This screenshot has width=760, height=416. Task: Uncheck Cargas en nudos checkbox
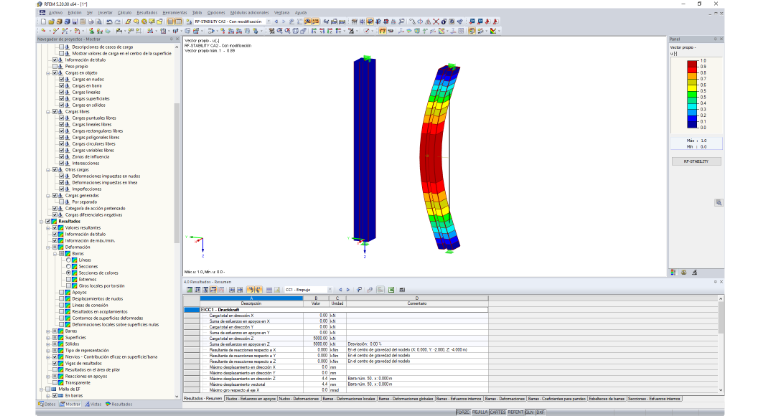[x=62, y=79]
